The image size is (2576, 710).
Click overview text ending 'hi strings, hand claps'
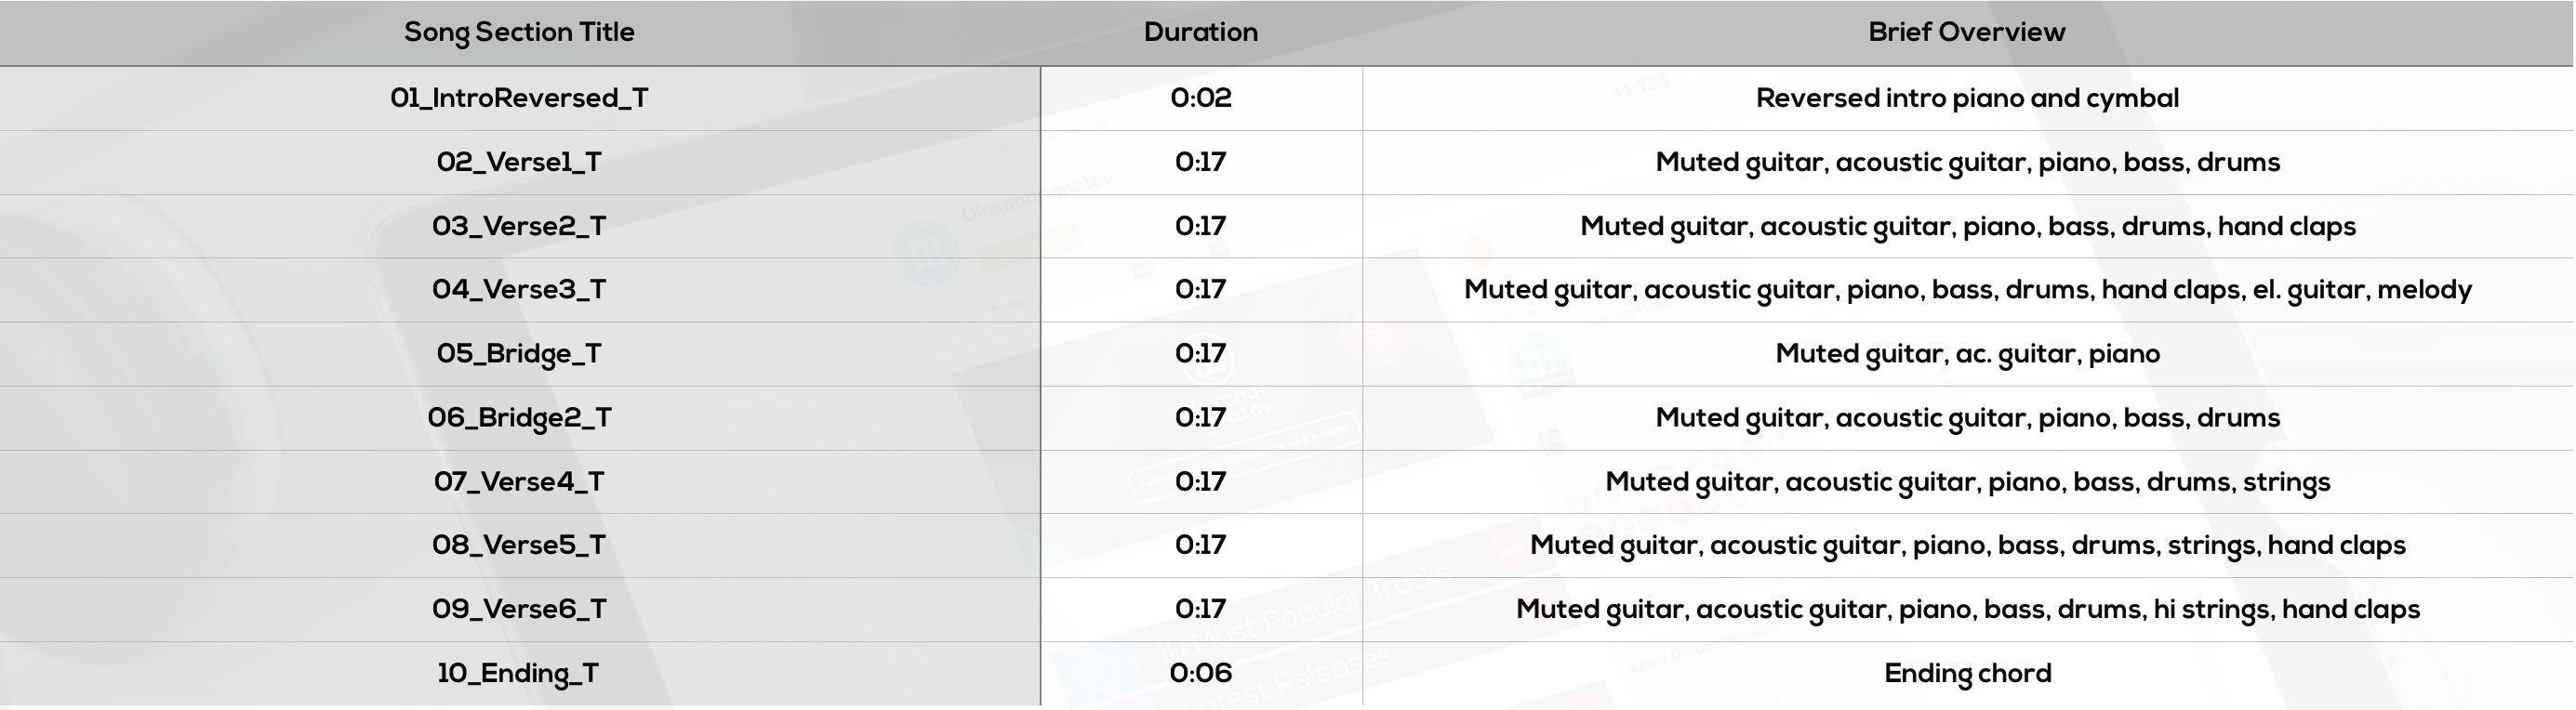pos(1967,610)
